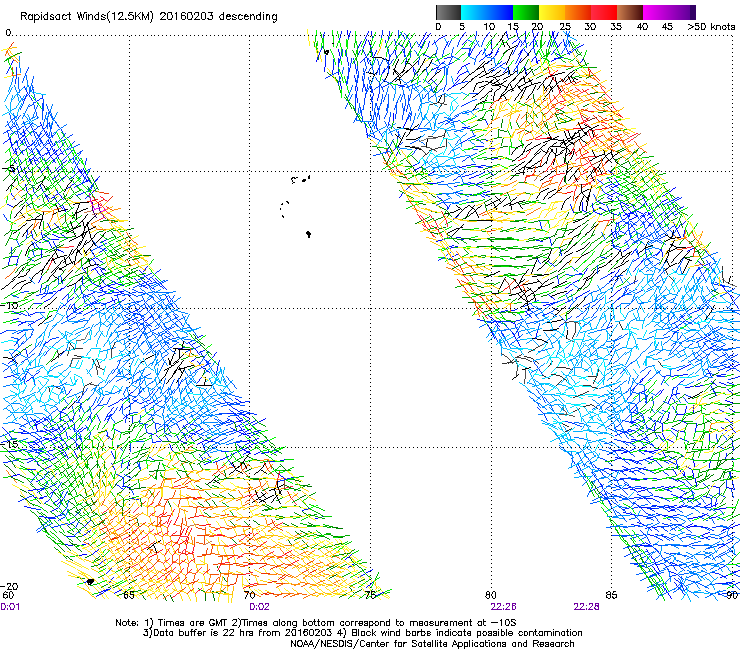Click the '65' longitude axis label
Screen dimensions: 740x650
click(129, 595)
